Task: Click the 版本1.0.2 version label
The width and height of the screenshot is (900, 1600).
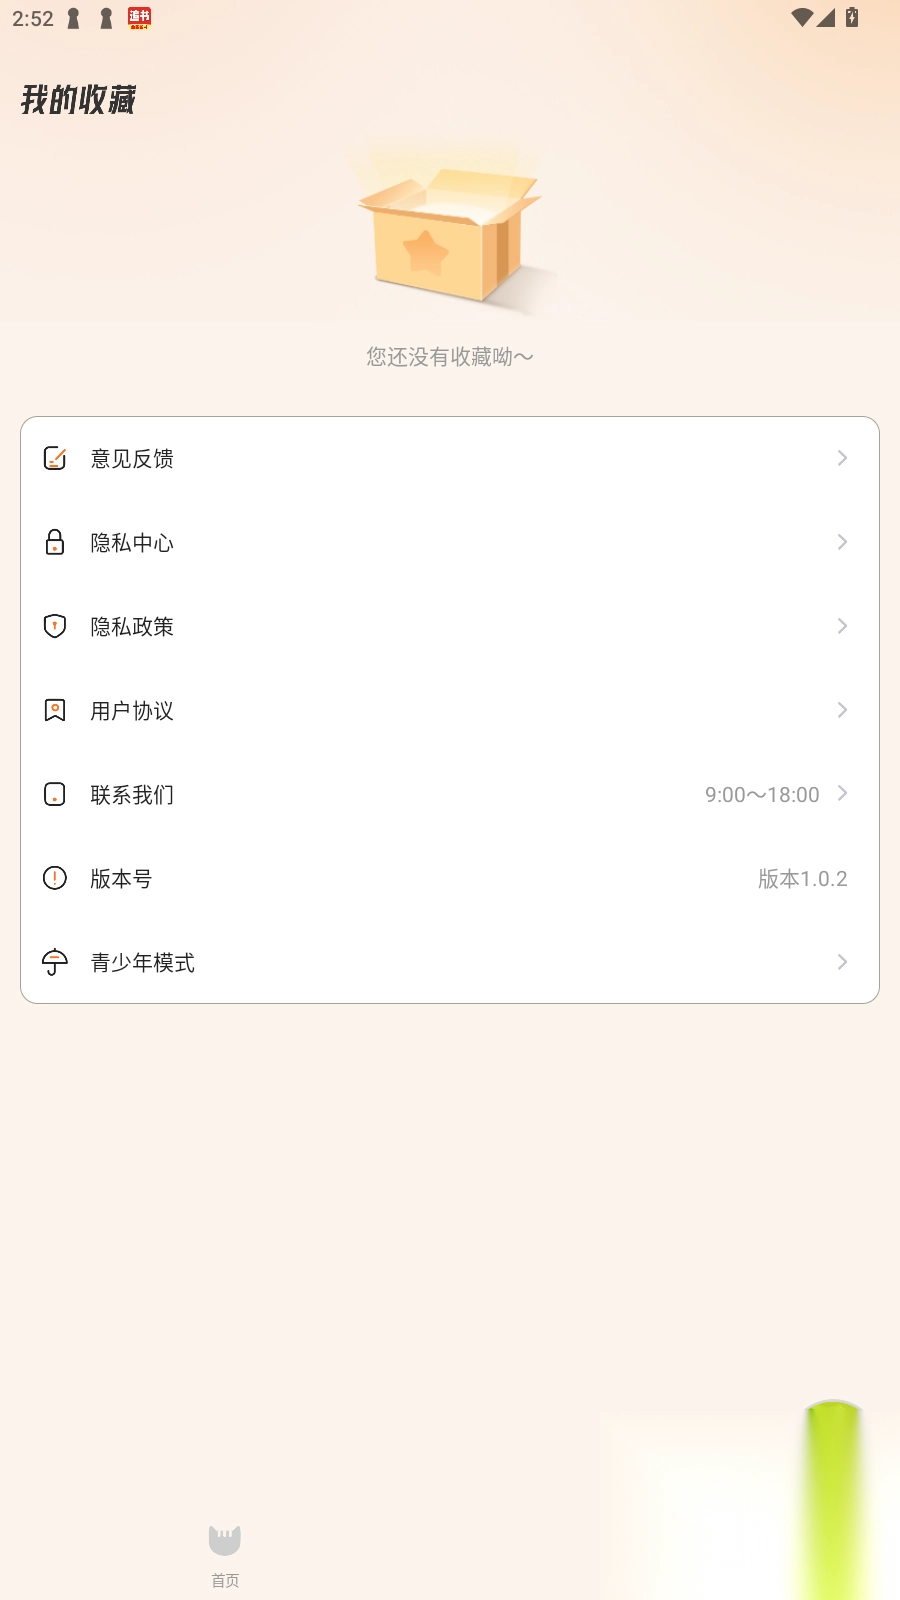Action: (802, 878)
